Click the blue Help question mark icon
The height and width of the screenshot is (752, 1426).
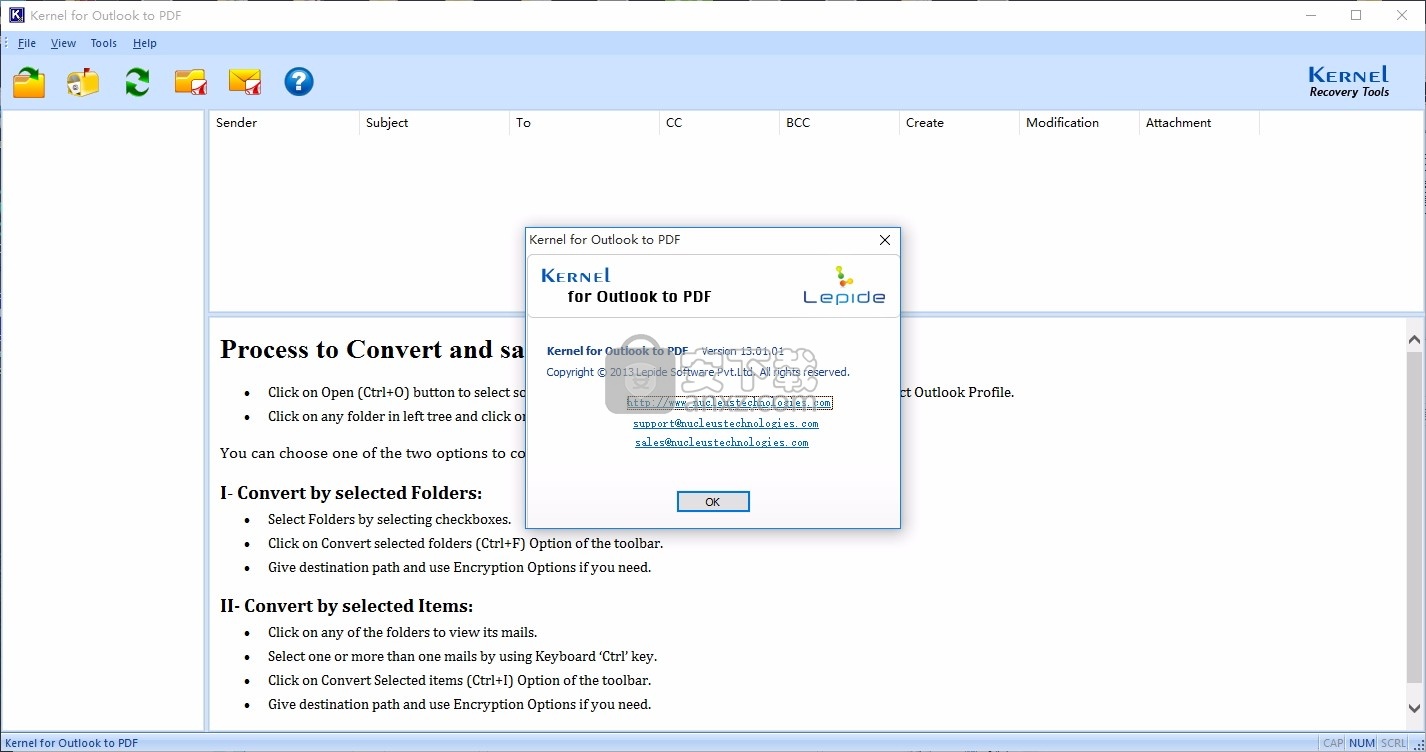299,82
